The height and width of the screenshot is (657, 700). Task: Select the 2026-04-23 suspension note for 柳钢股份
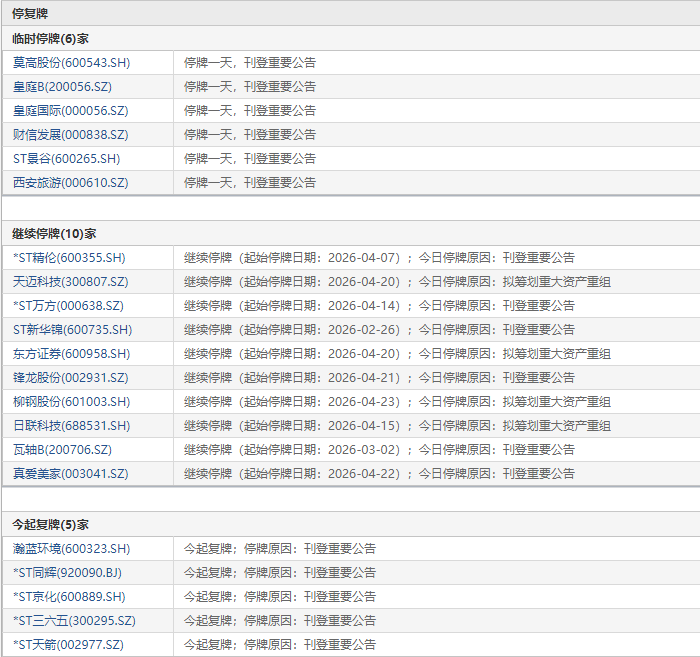pyautogui.click(x=397, y=402)
